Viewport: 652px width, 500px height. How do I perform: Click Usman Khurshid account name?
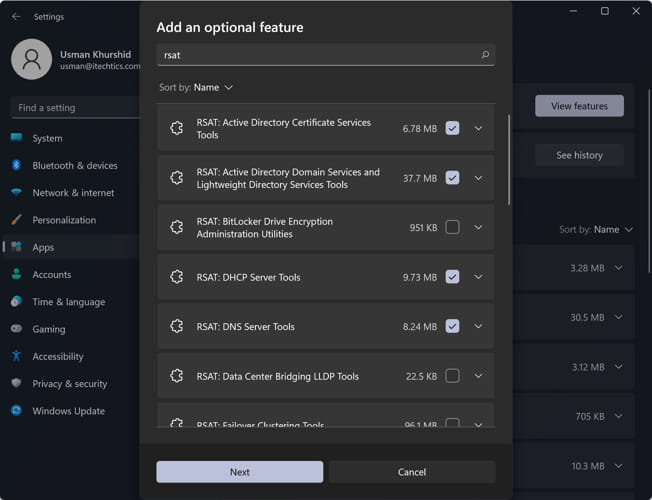95,54
